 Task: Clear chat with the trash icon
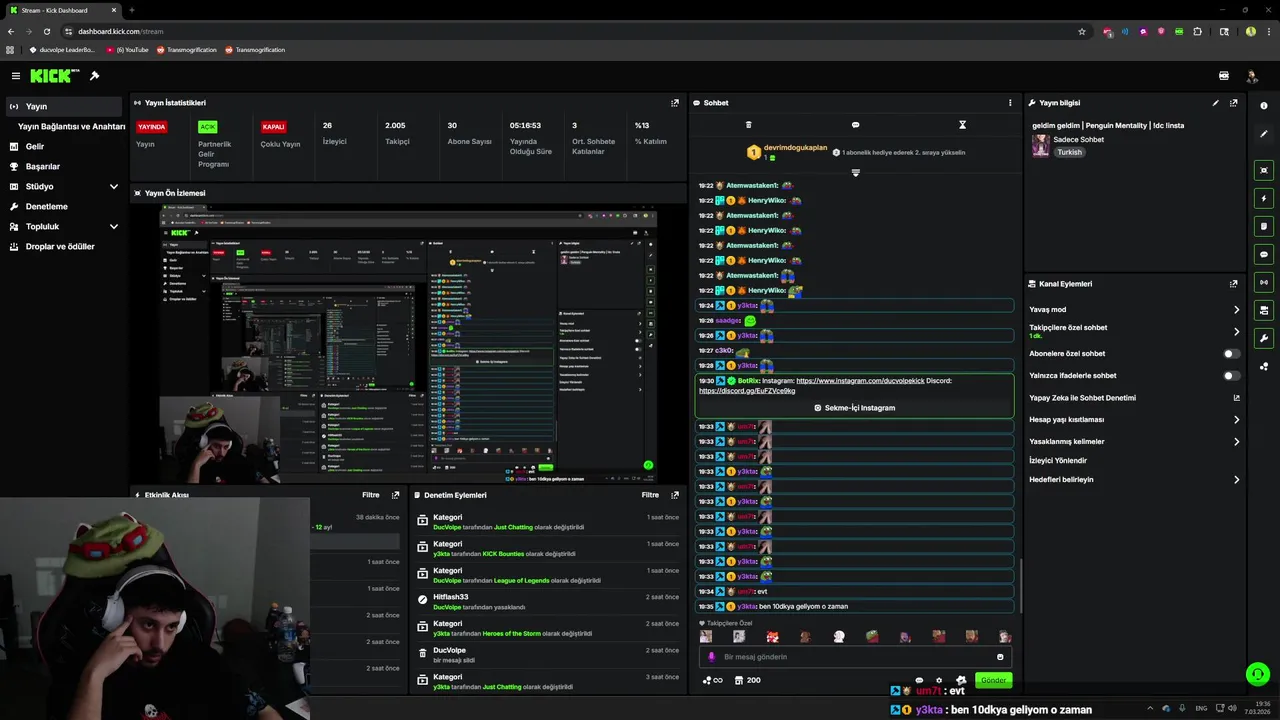748,125
